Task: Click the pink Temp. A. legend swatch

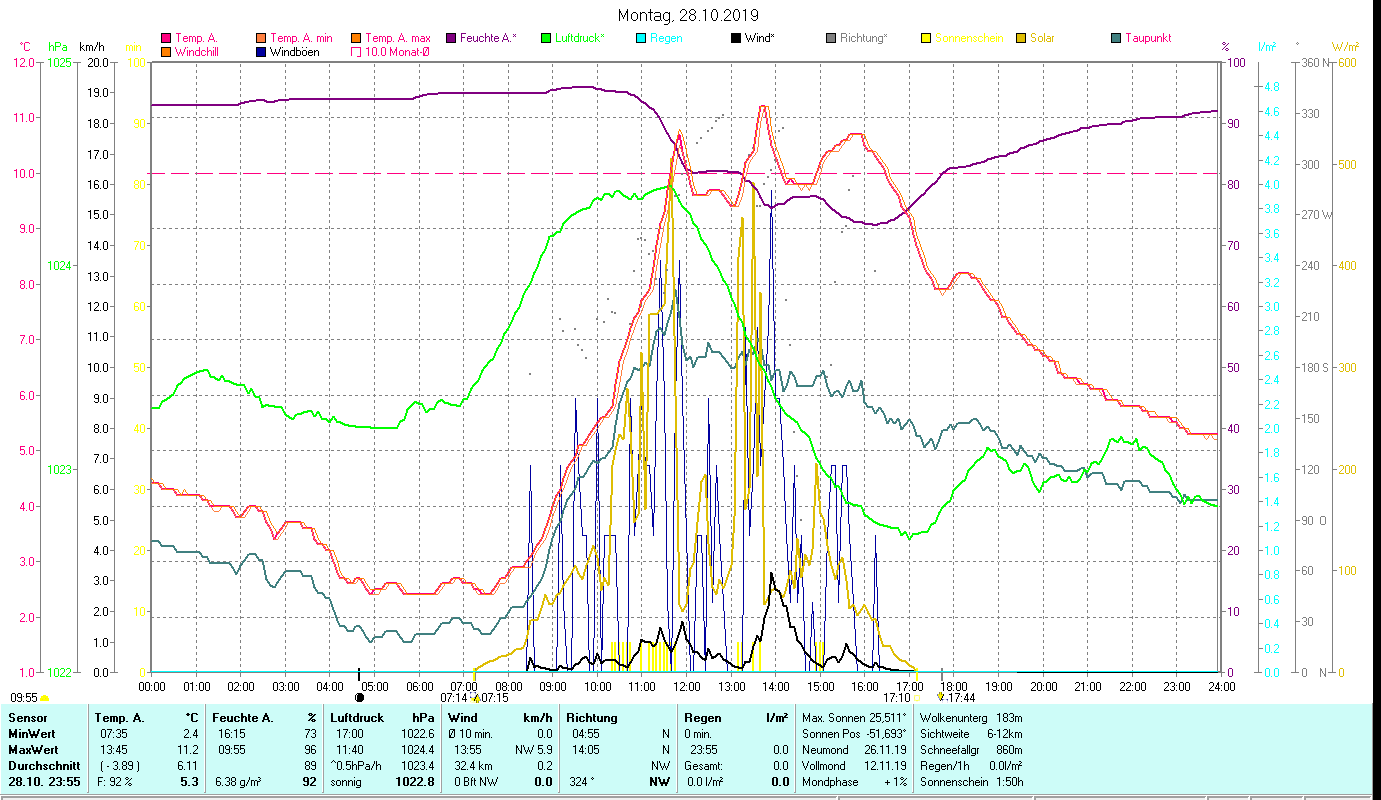Action: [166, 38]
